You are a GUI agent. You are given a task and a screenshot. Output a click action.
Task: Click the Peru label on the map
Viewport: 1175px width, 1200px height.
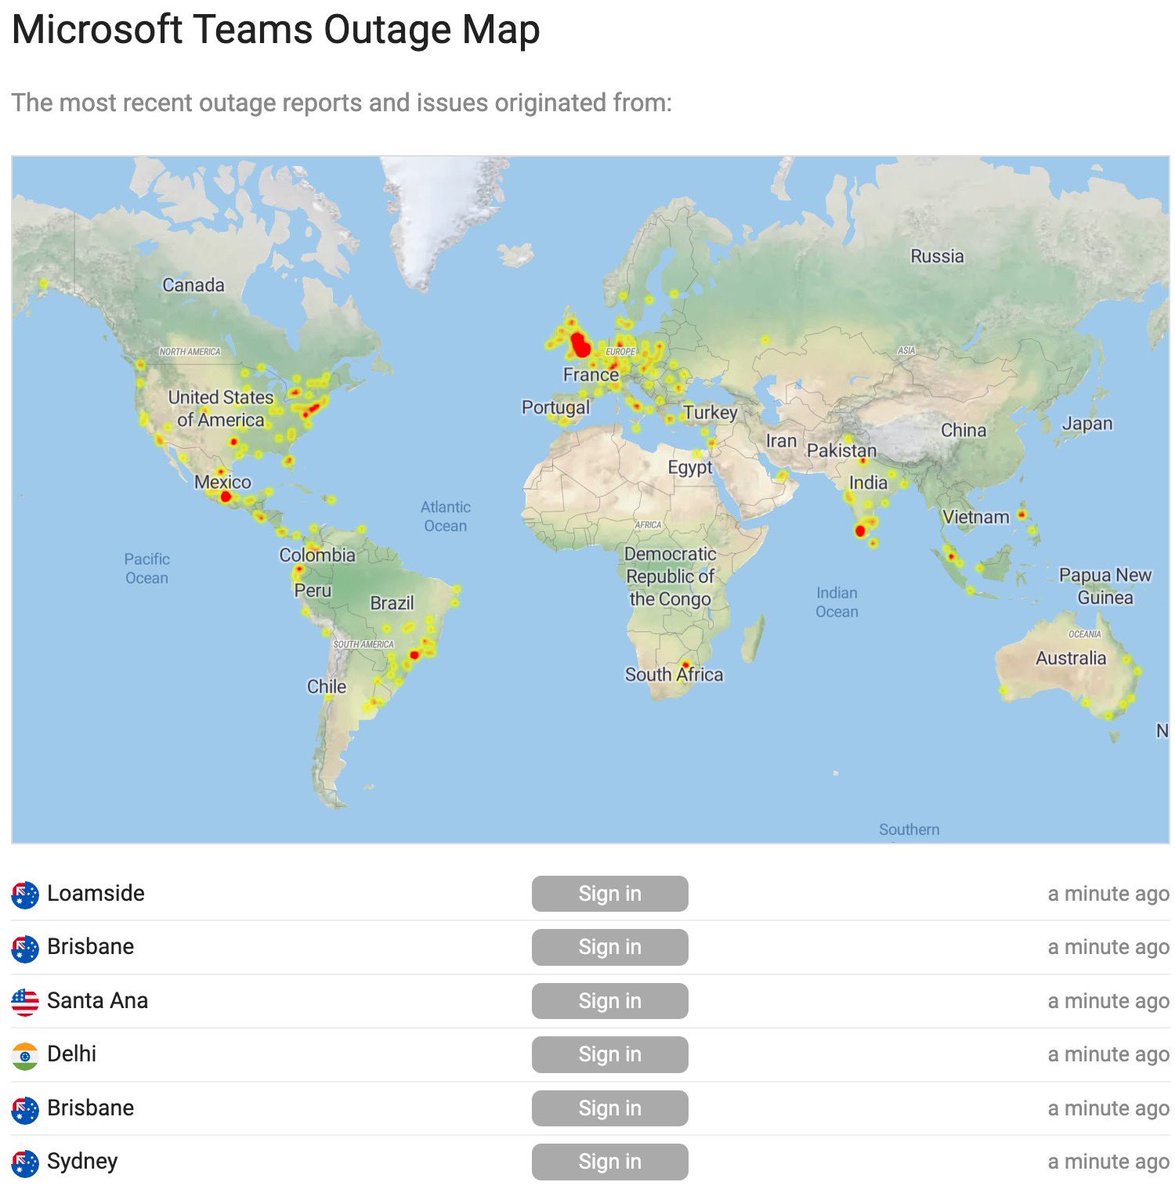[313, 591]
